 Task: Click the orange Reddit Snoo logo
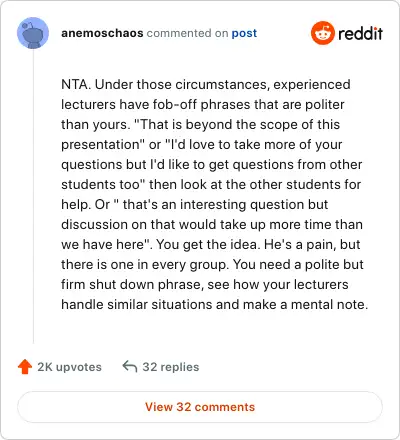click(322, 33)
